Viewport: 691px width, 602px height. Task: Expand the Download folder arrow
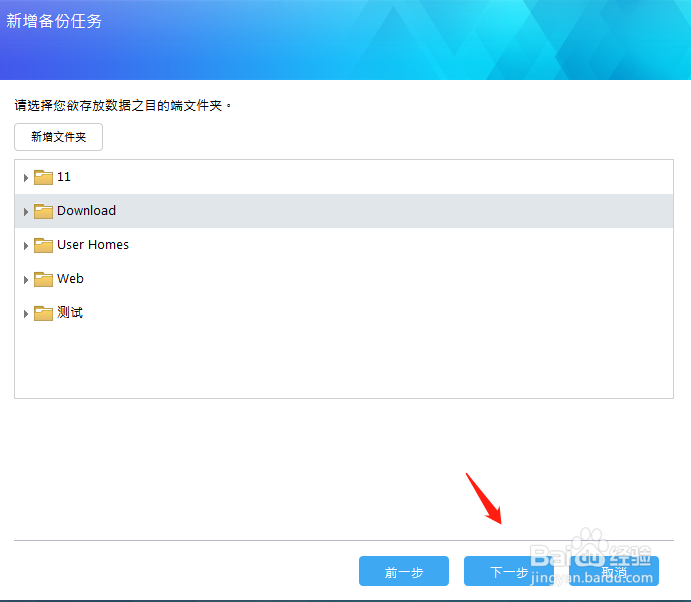(26, 212)
